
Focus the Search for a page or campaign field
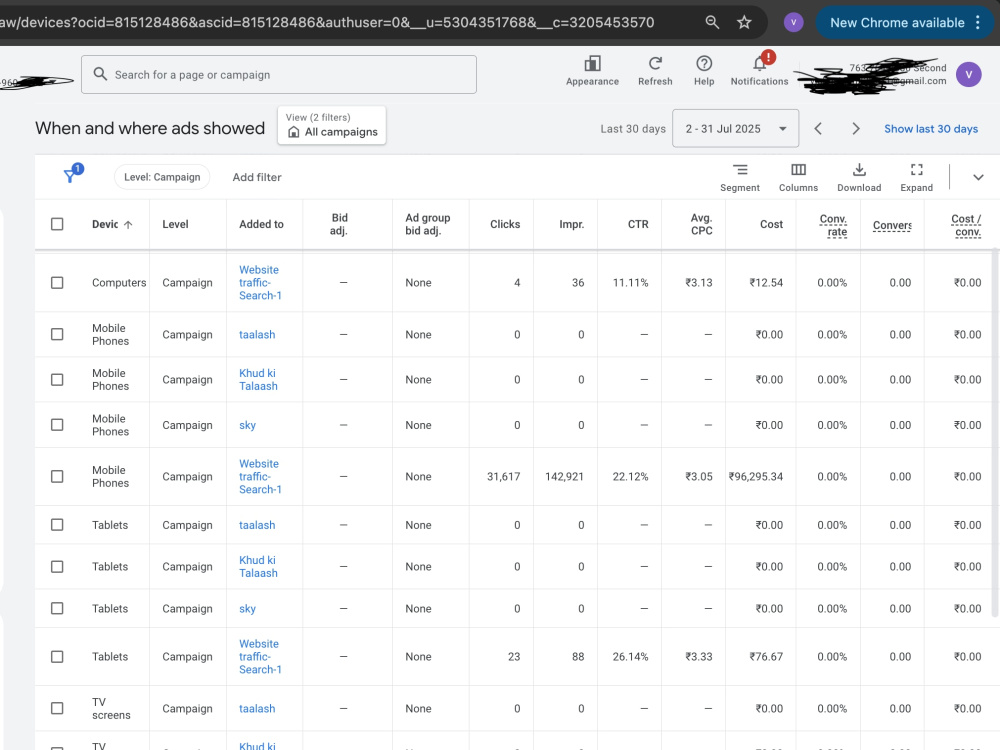[279, 75]
